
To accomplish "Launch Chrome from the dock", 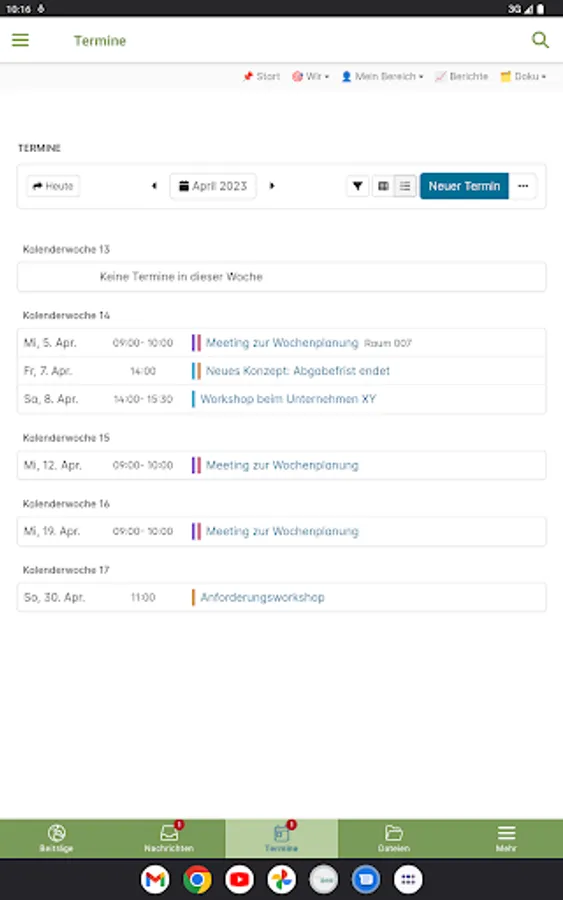I will pos(197,879).
